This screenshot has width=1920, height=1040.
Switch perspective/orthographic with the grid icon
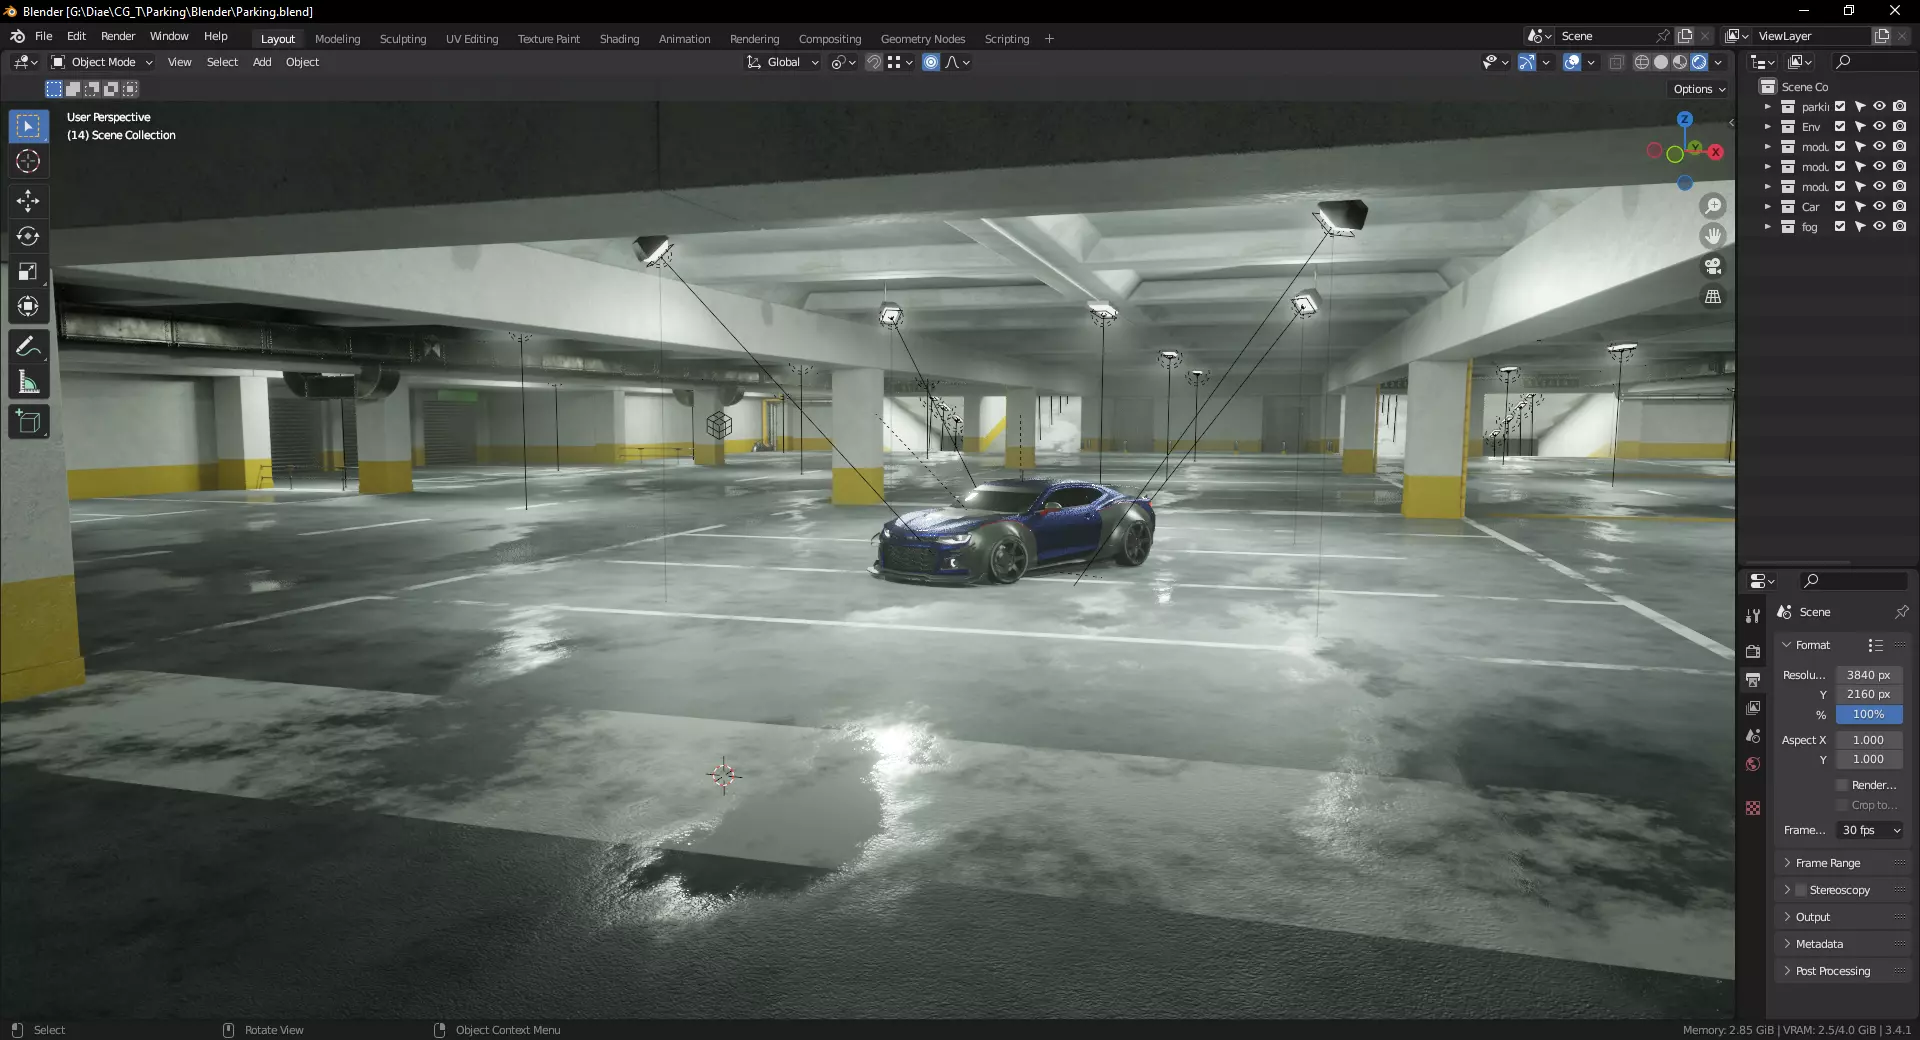pos(1713,297)
